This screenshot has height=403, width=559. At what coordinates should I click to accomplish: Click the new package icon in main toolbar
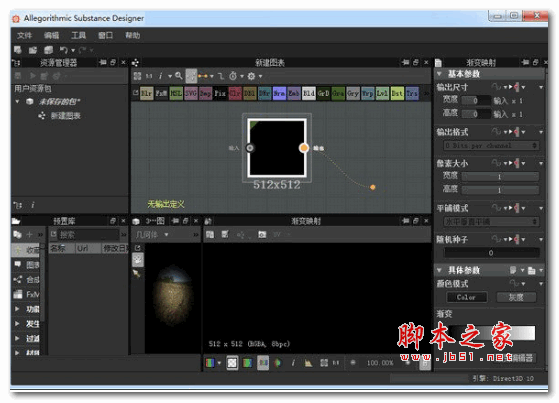pyautogui.click(x=17, y=50)
